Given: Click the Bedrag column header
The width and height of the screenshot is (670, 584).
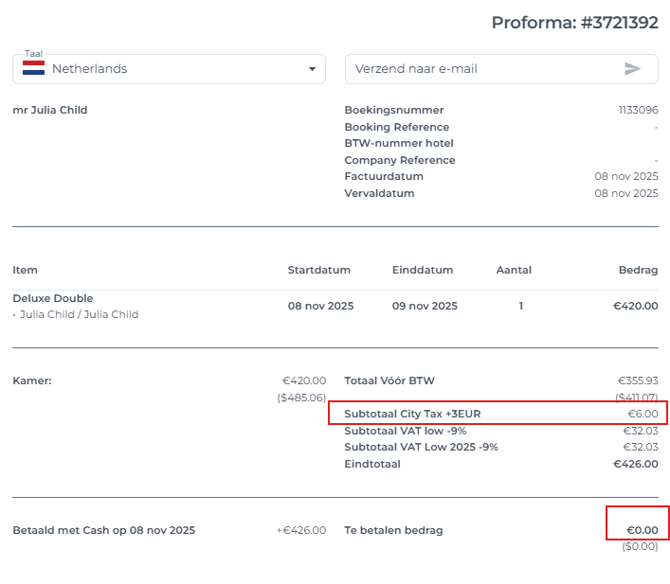Looking at the screenshot, I should pyautogui.click(x=638, y=270).
